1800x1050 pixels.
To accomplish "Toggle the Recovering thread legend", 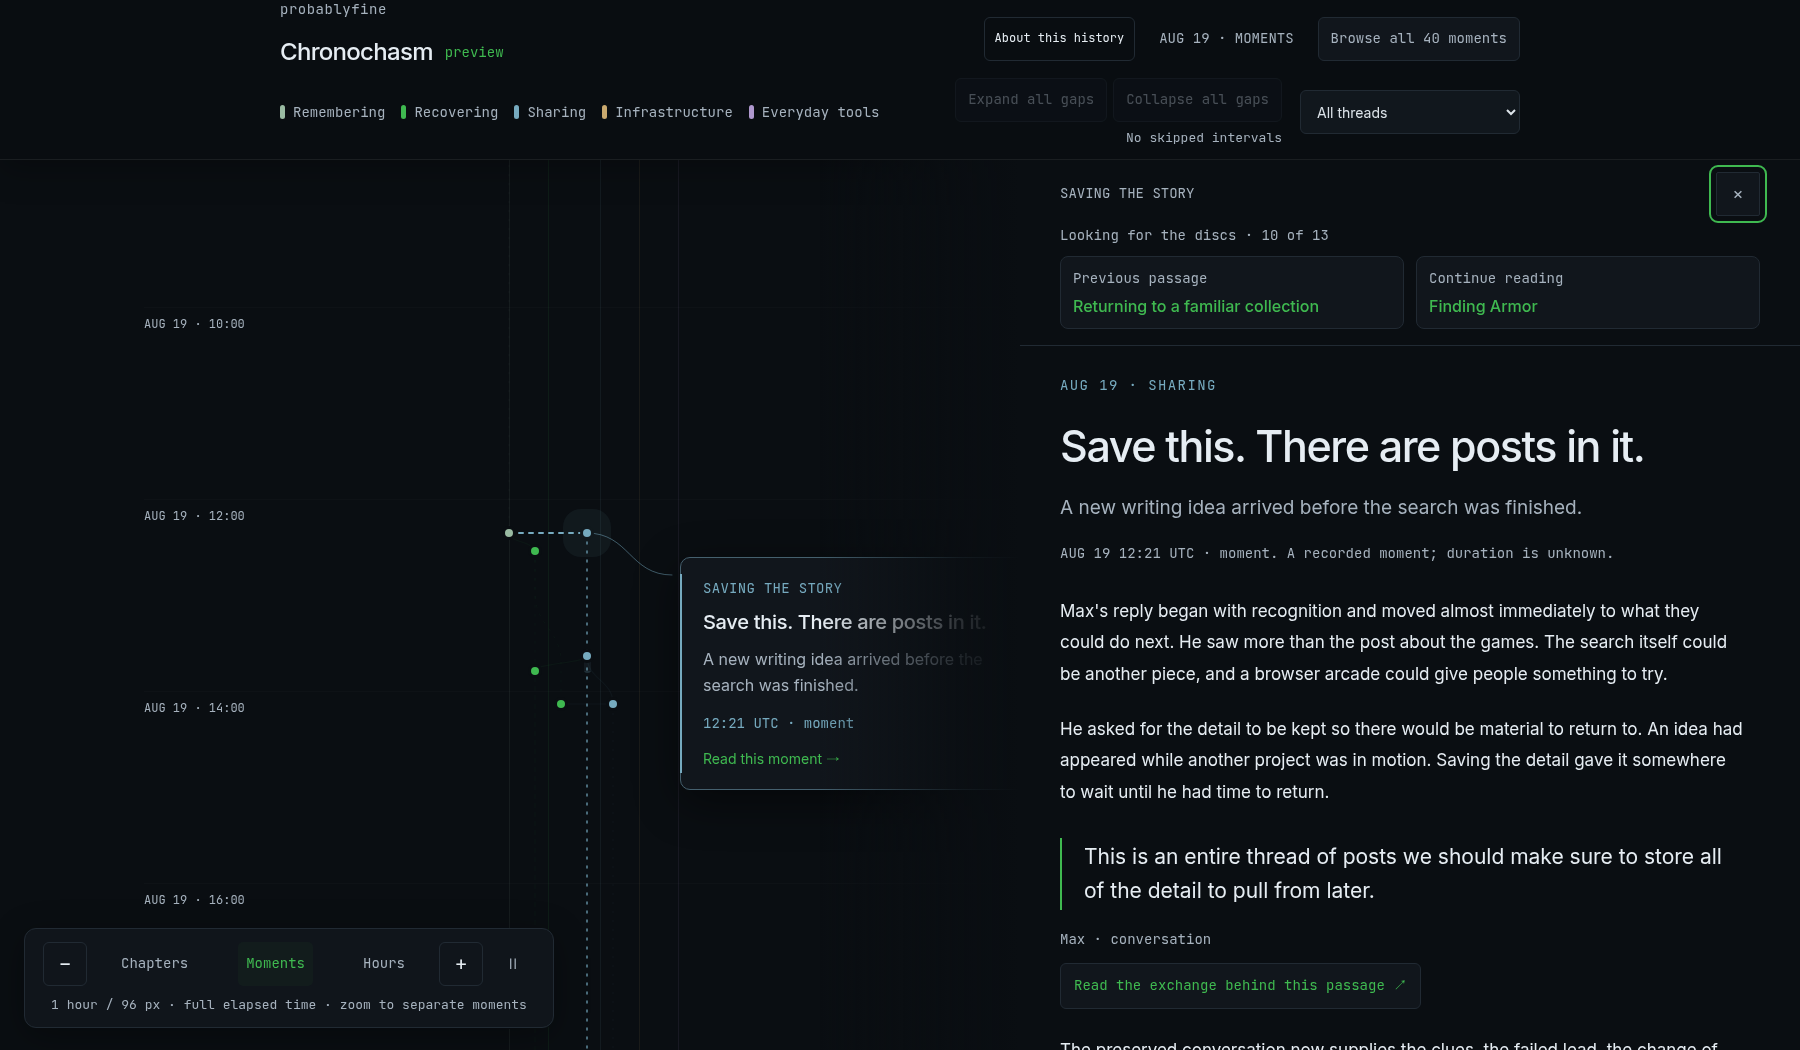I will [449, 113].
